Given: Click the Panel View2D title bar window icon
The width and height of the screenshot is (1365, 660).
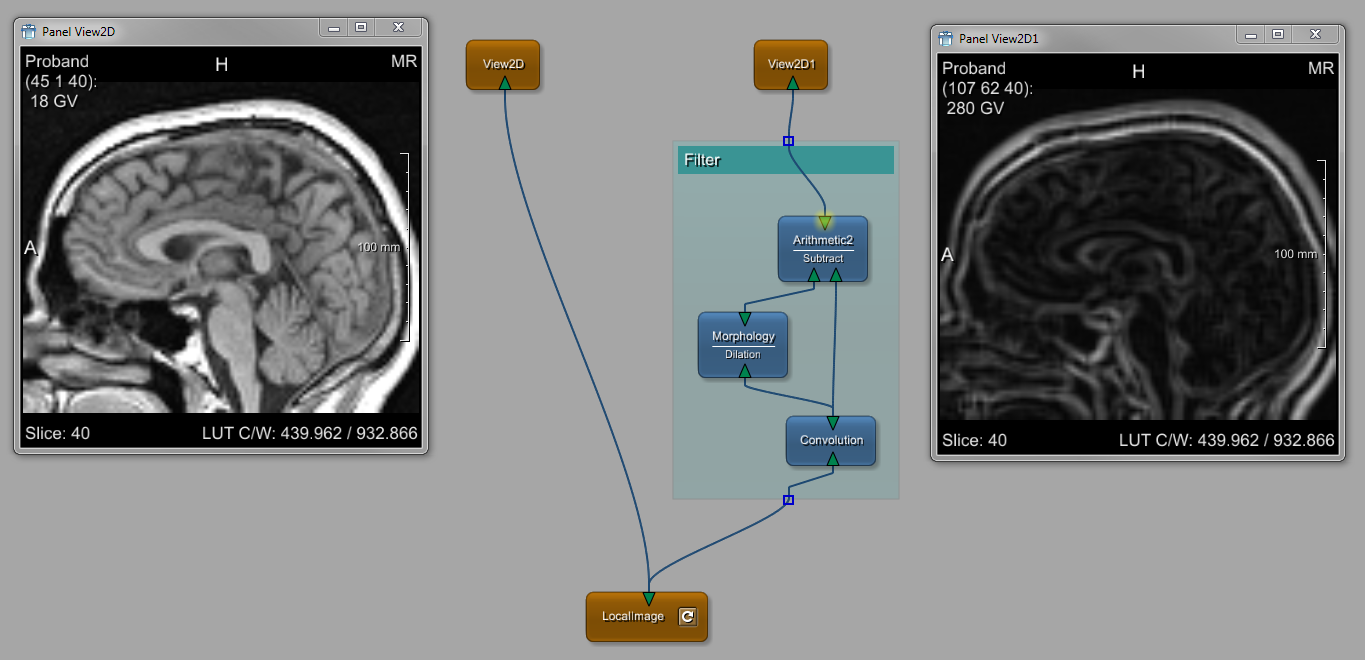Looking at the screenshot, I should point(28,31).
